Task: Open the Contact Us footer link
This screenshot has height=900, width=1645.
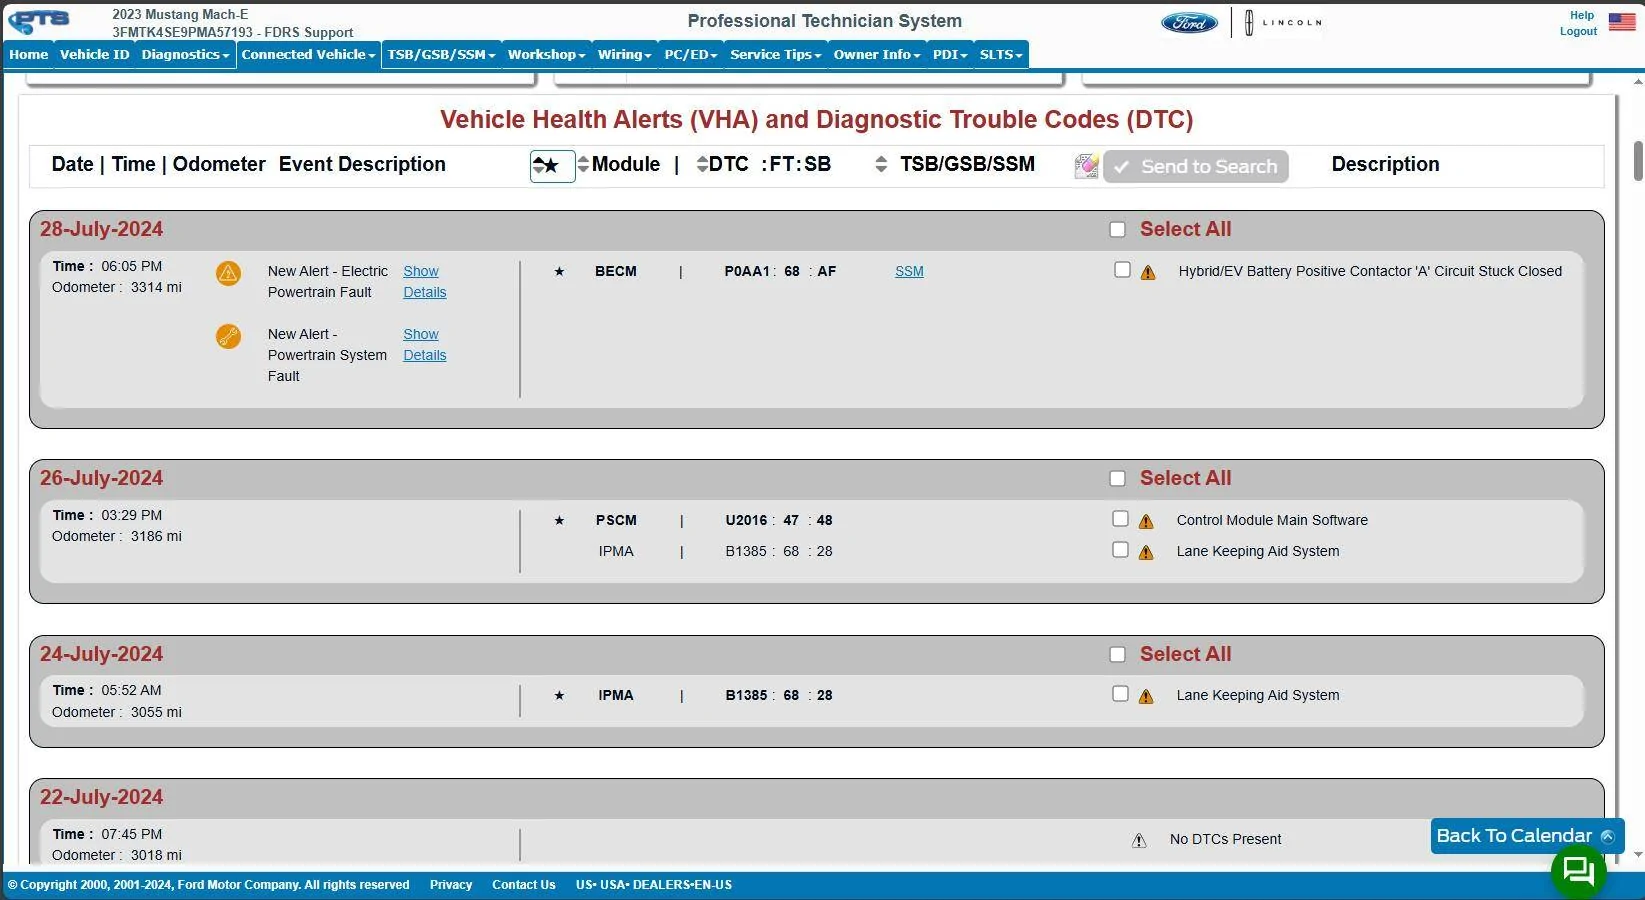Action: pos(523,885)
